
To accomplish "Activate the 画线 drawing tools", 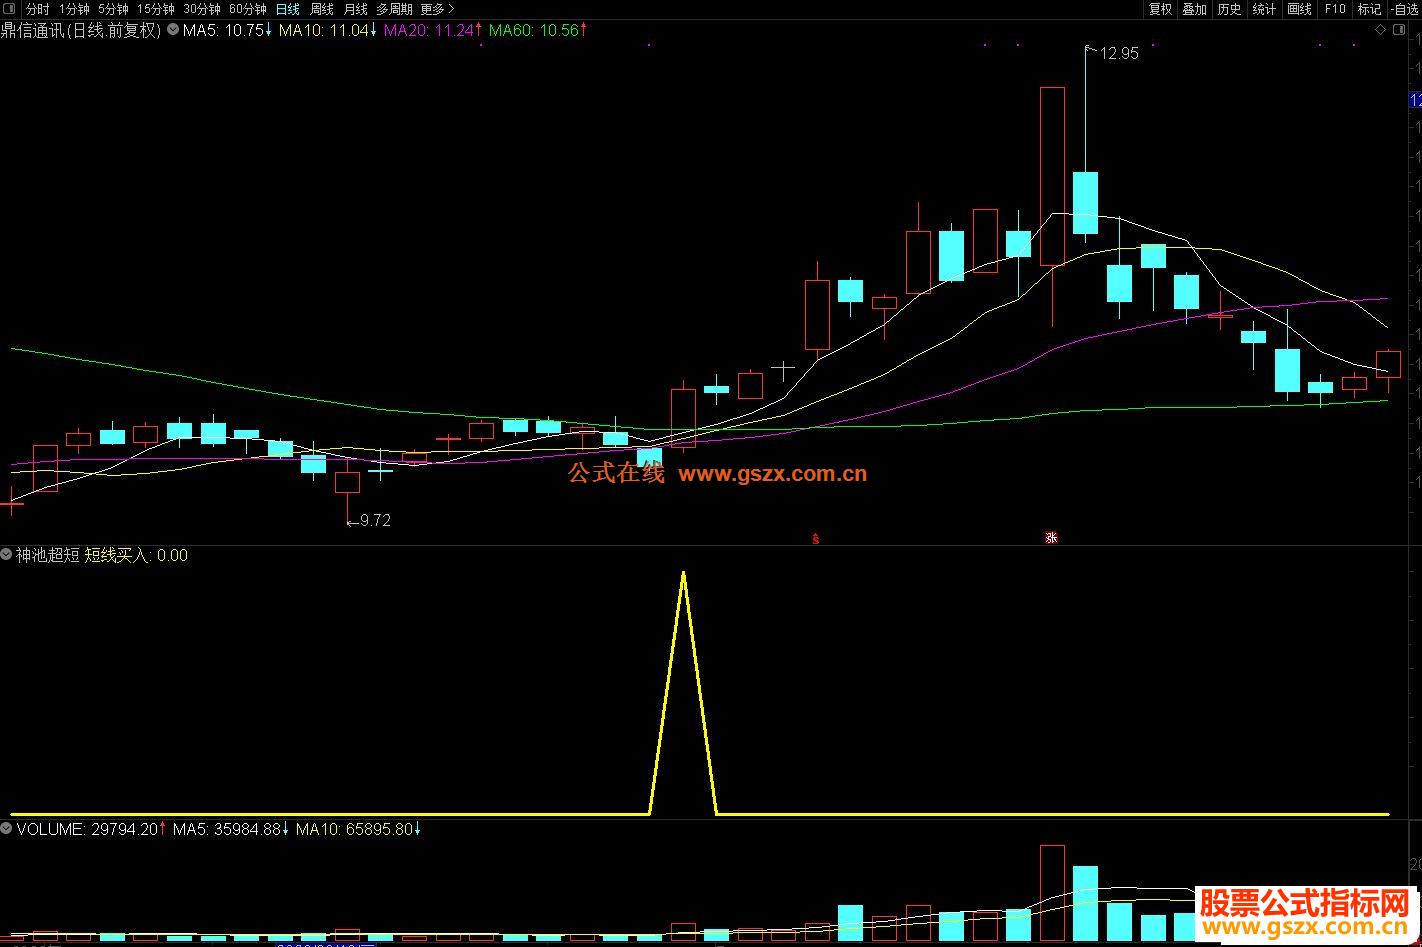I will [x=1299, y=9].
